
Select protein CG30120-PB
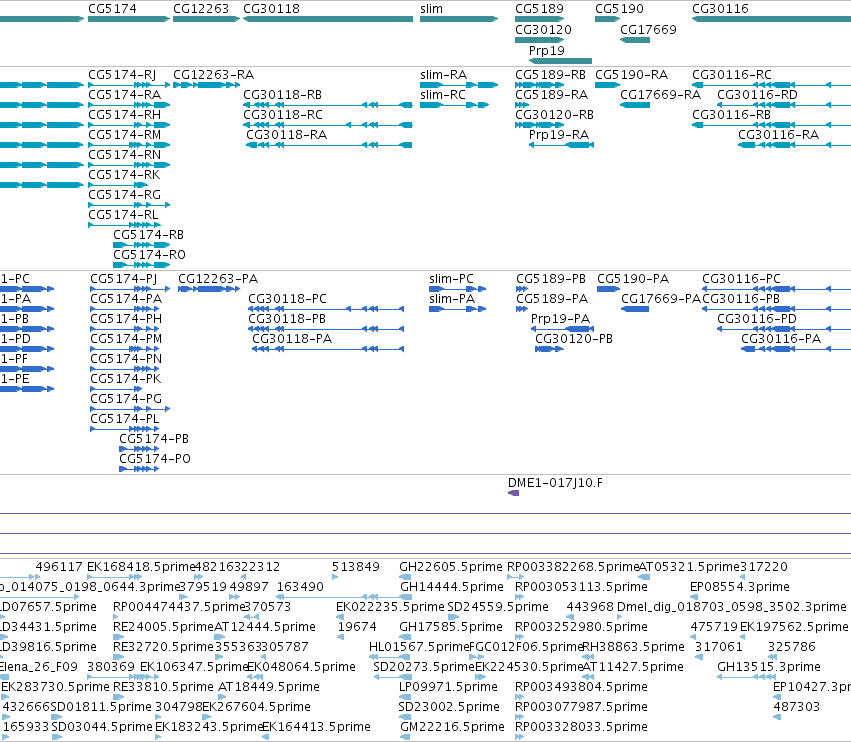tap(574, 339)
